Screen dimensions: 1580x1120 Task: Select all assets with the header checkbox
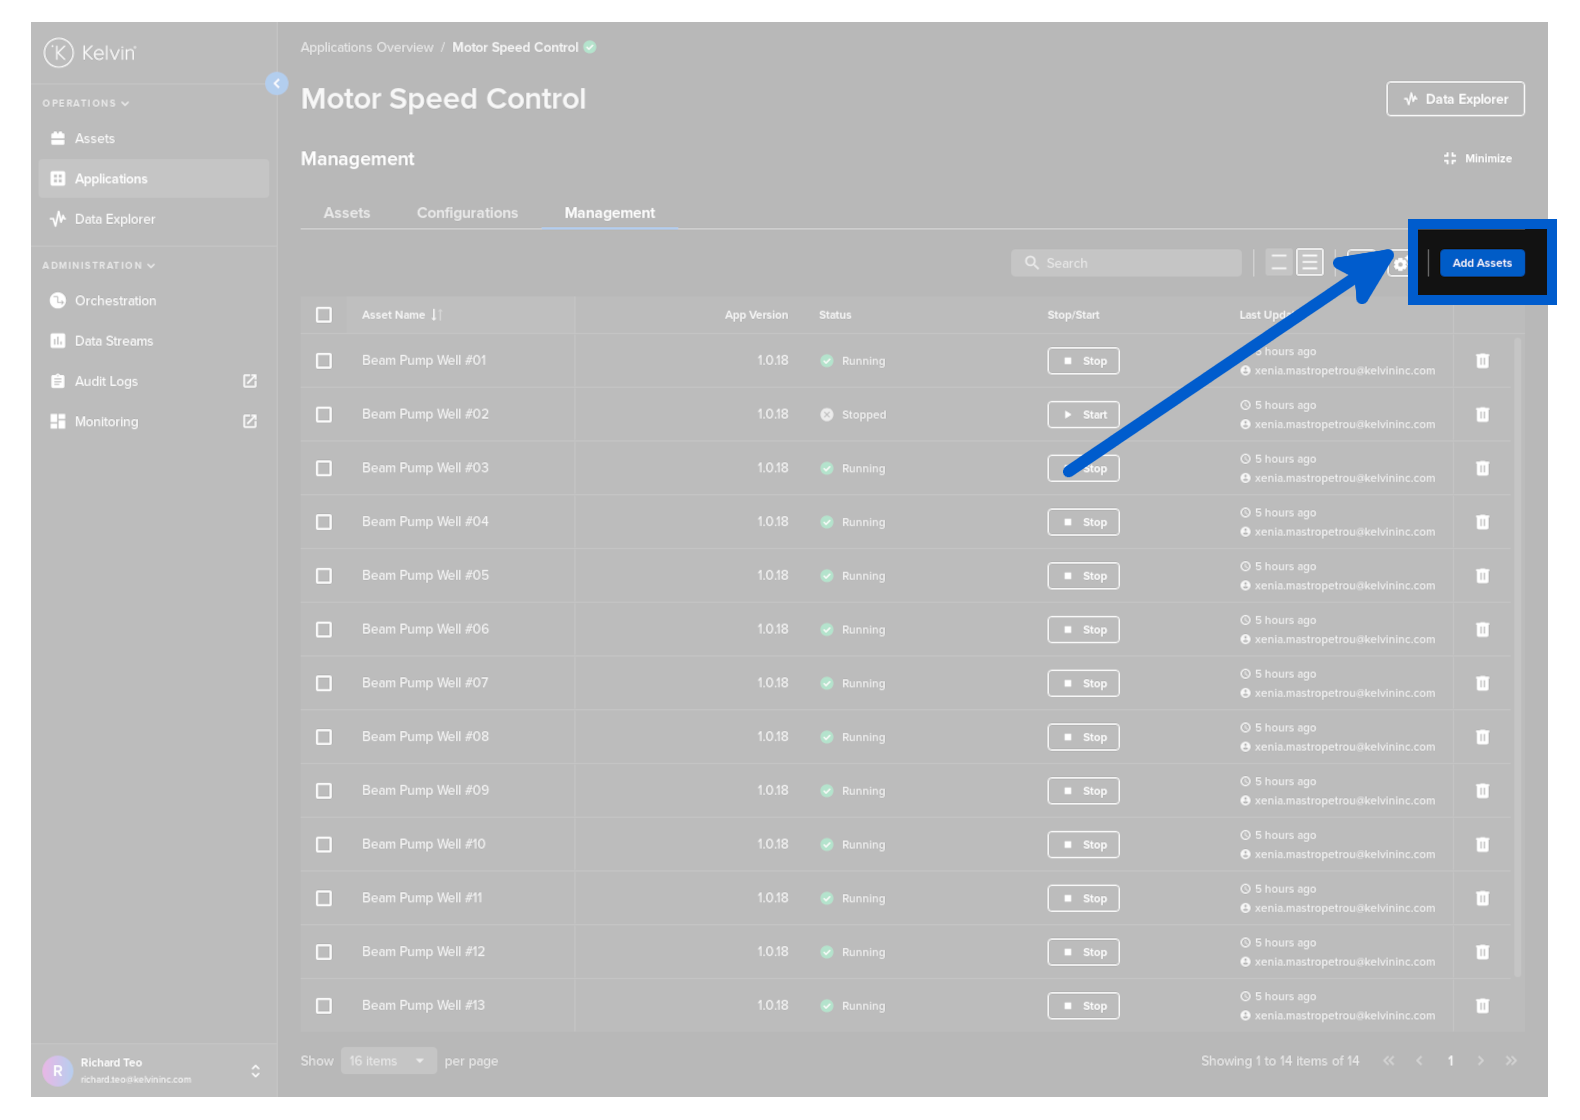coord(324,315)
